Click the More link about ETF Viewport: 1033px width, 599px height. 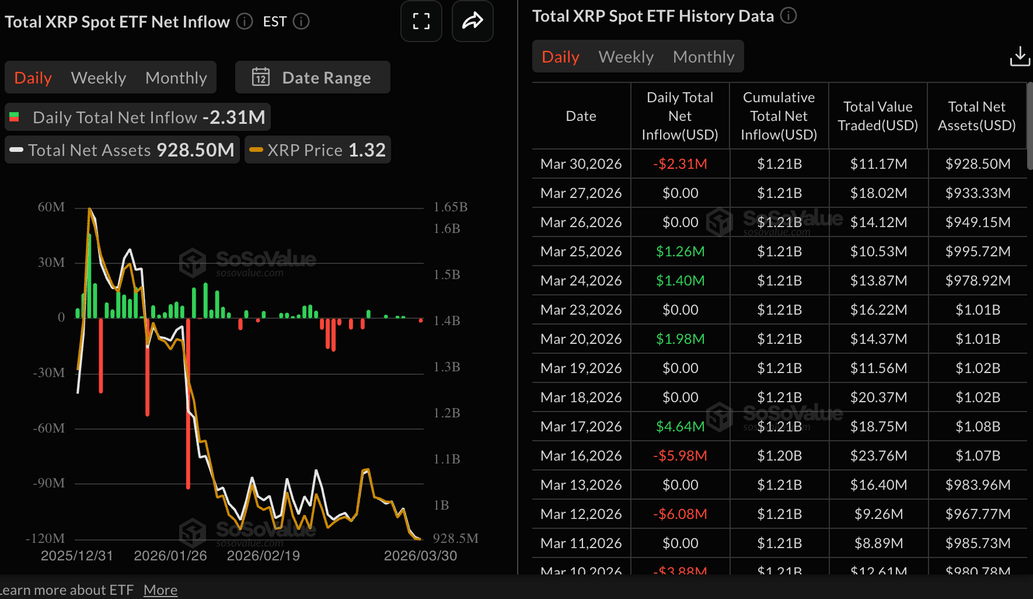[160, 589]
